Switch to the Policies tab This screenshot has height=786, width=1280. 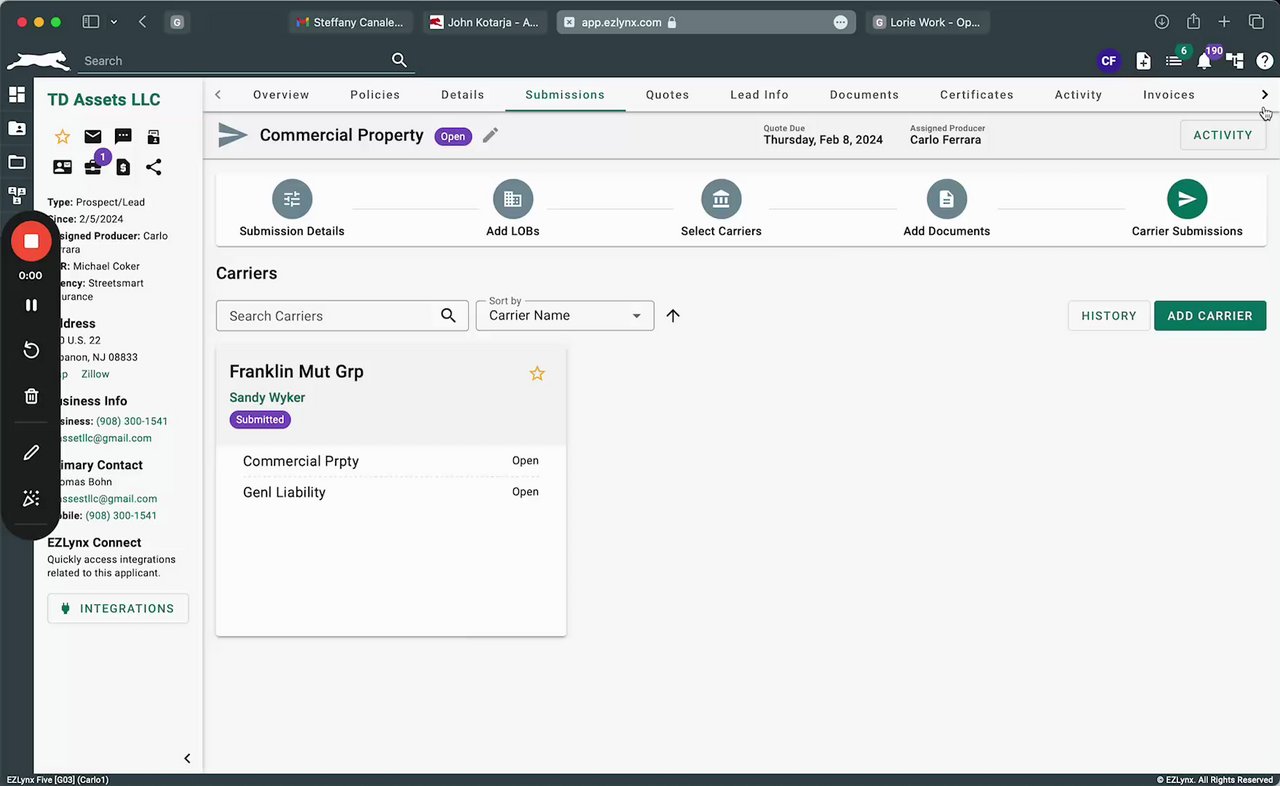click(x=375, y=95)
